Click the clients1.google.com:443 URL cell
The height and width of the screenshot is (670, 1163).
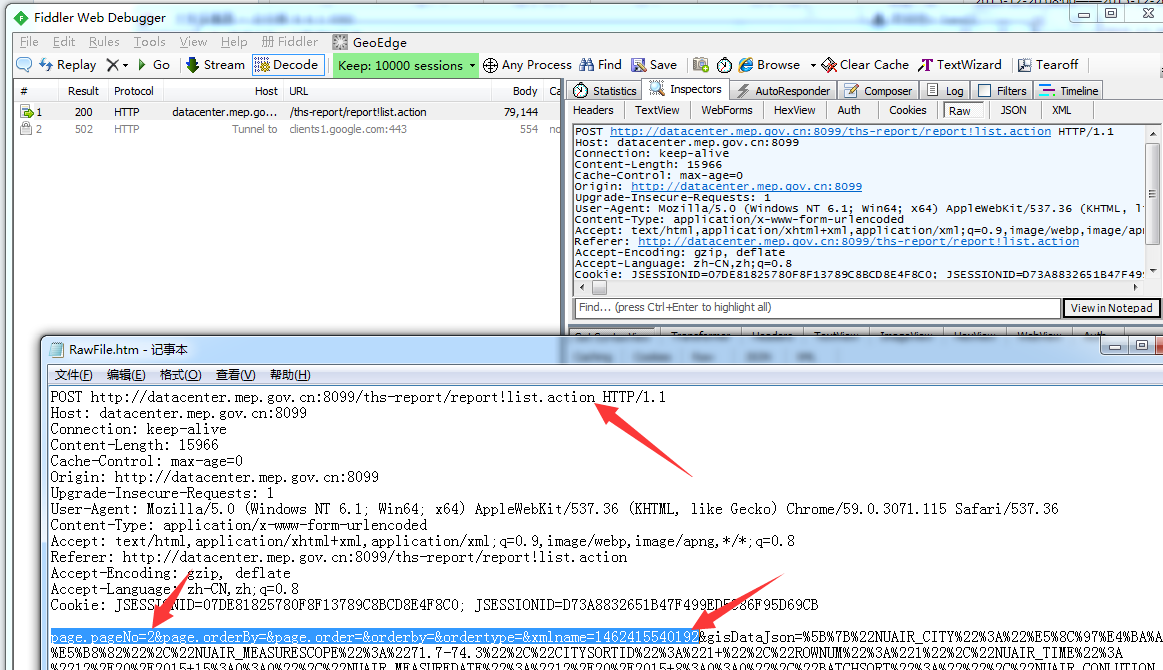pyautogui.click(x=348, y=129)
